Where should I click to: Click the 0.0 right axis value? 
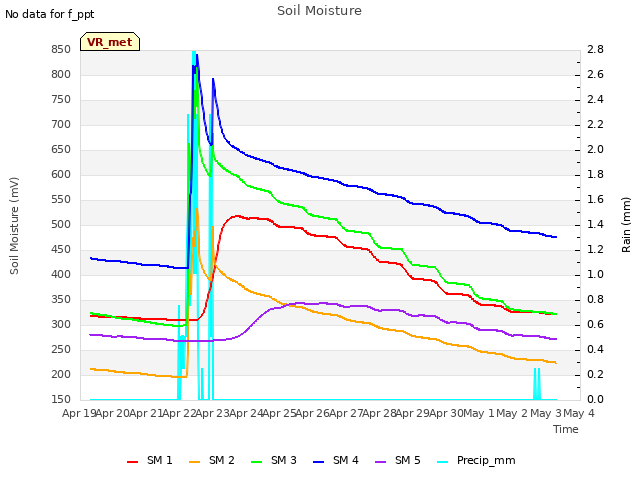click(x=595, y=399)
